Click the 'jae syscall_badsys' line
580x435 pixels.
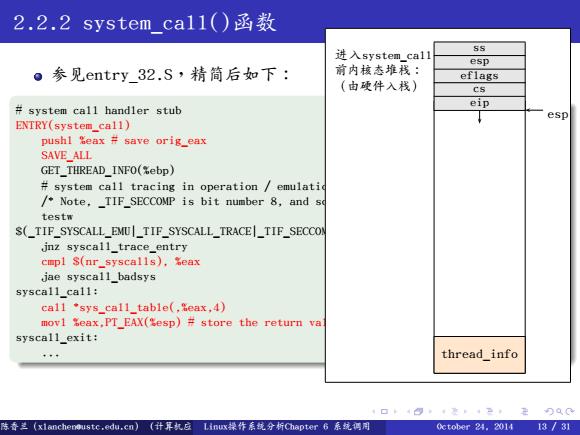pyautogui.click(x=98, y=277)
